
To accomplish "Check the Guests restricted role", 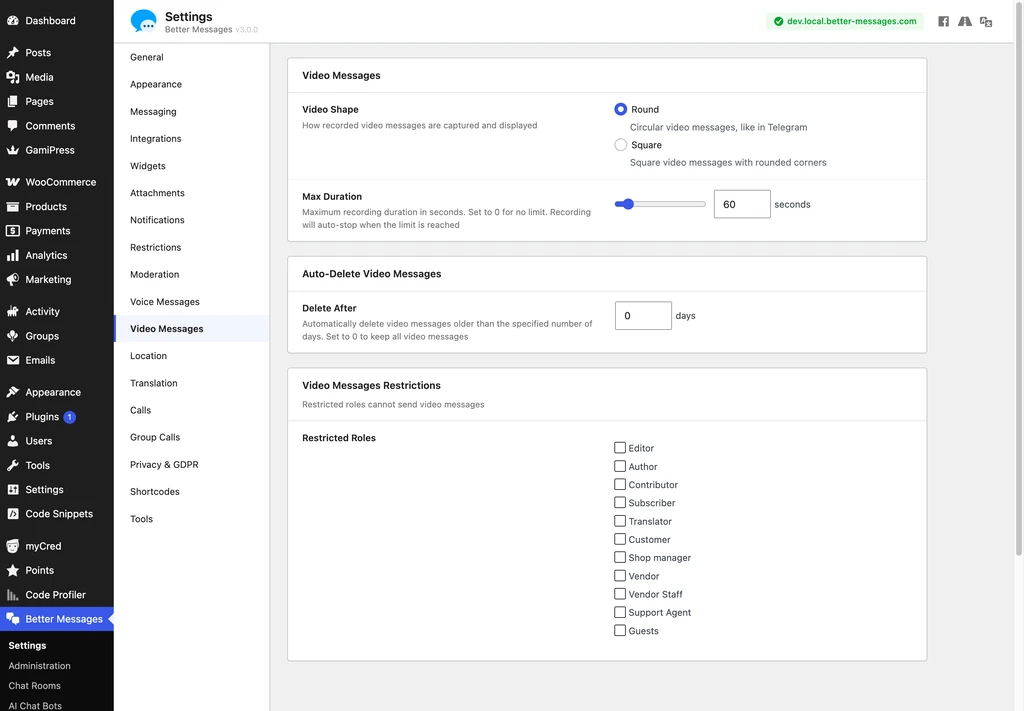I will [620, 630].
